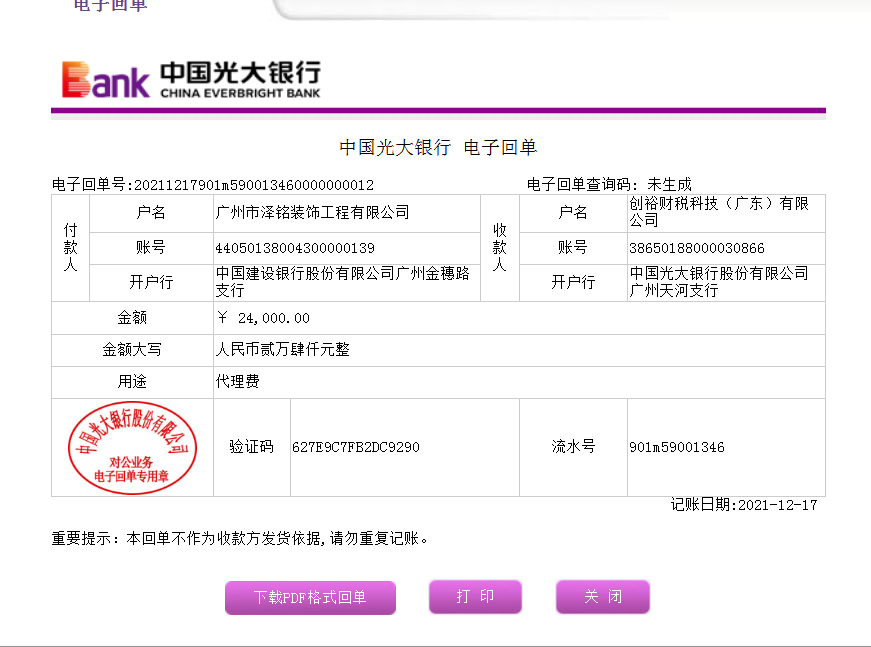Click the 重要提示 notice line
871x647 pixels.
click(x=239, y=538)
